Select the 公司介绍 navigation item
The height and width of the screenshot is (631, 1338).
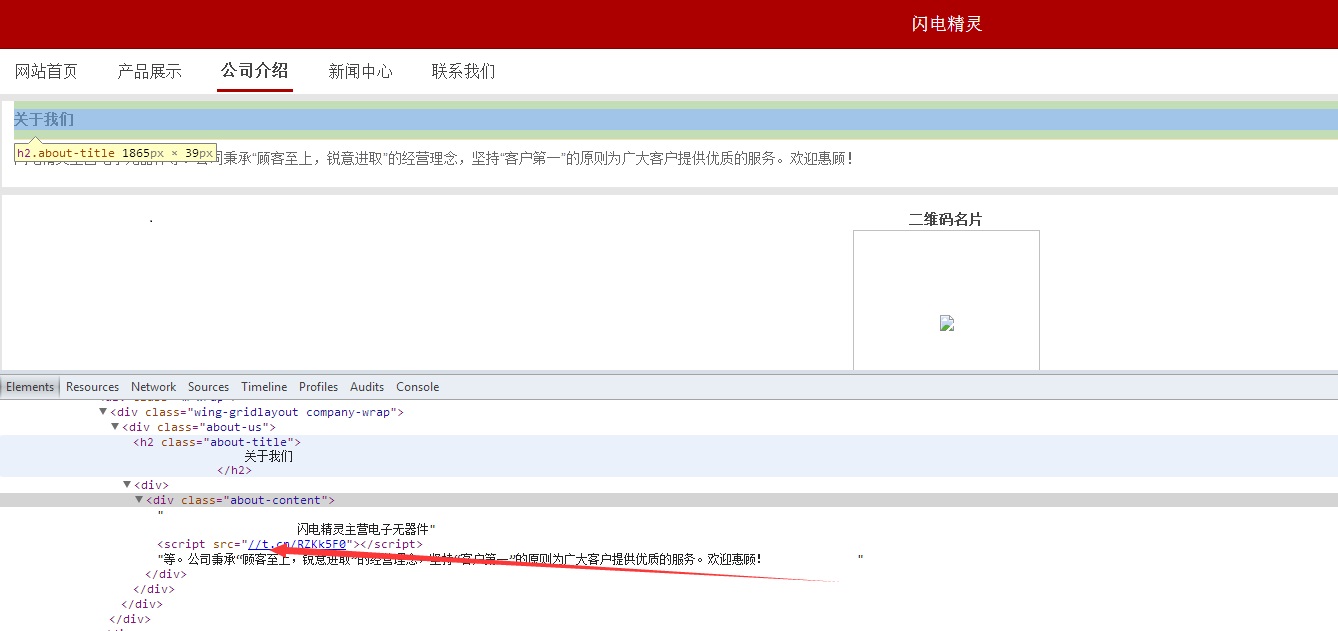[254, 71]
